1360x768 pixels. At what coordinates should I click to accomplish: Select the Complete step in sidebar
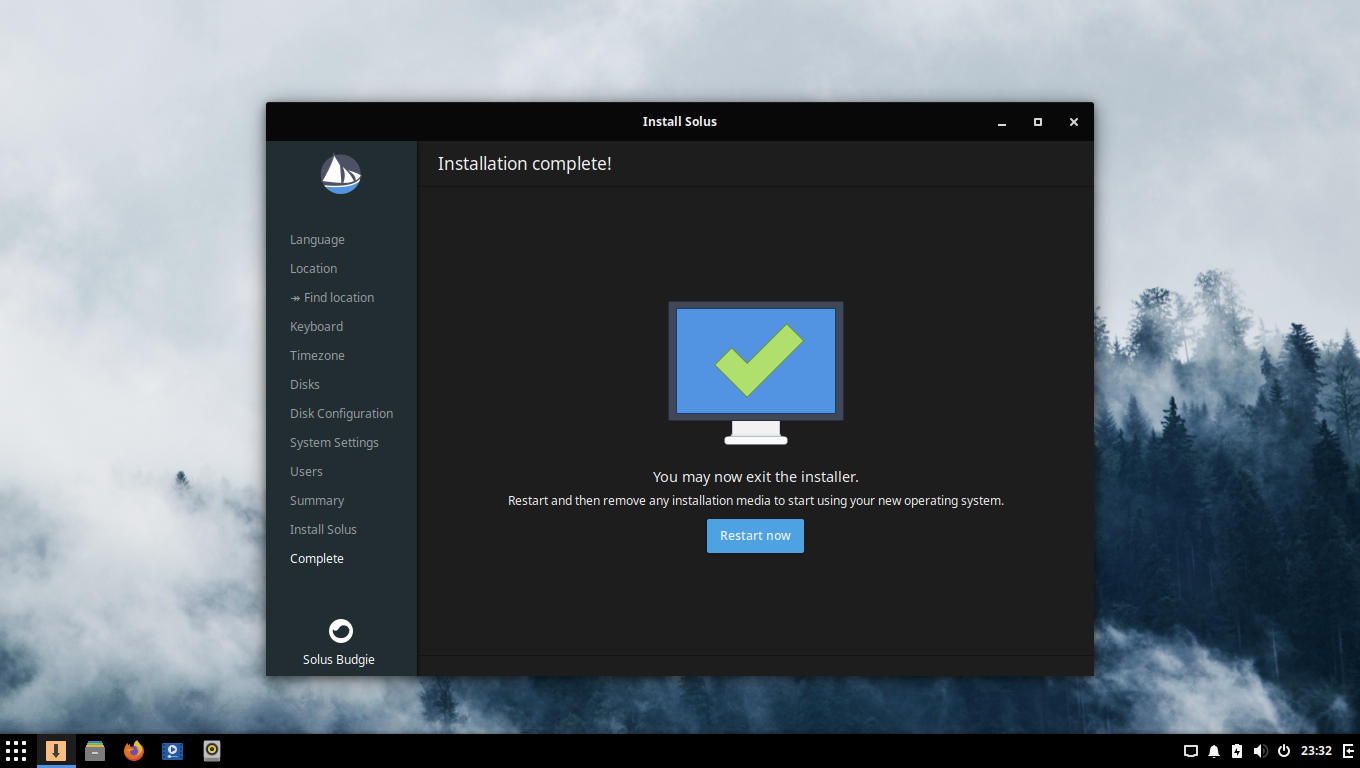317,559
